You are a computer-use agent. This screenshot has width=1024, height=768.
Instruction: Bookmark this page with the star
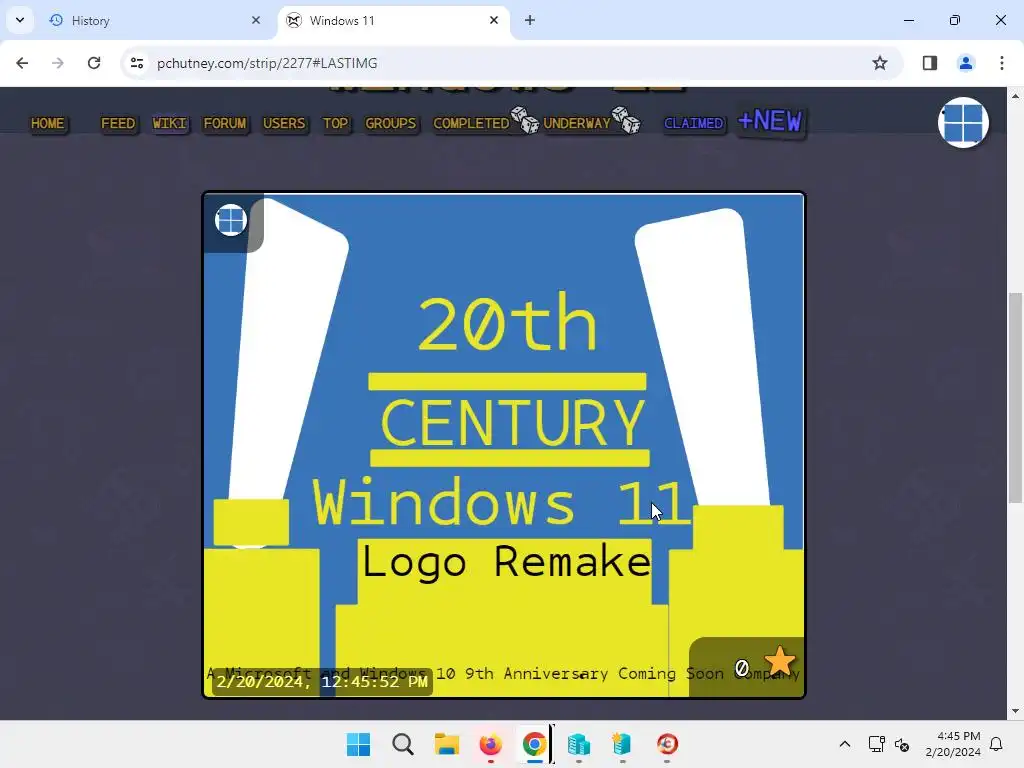pos(880,63)
